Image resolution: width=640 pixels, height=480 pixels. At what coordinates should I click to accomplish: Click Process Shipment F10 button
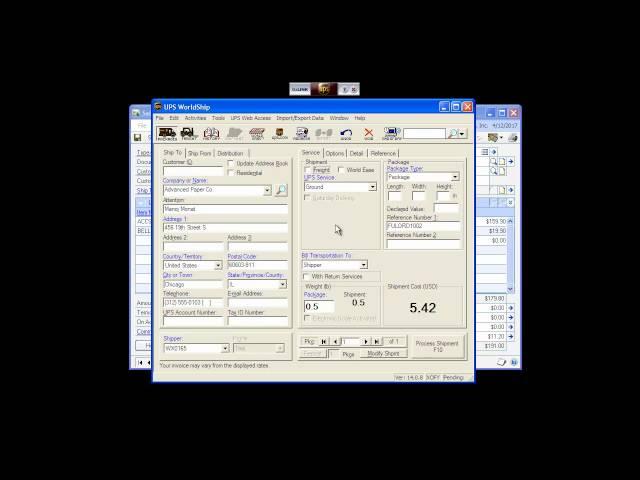[x=437, y=346]
